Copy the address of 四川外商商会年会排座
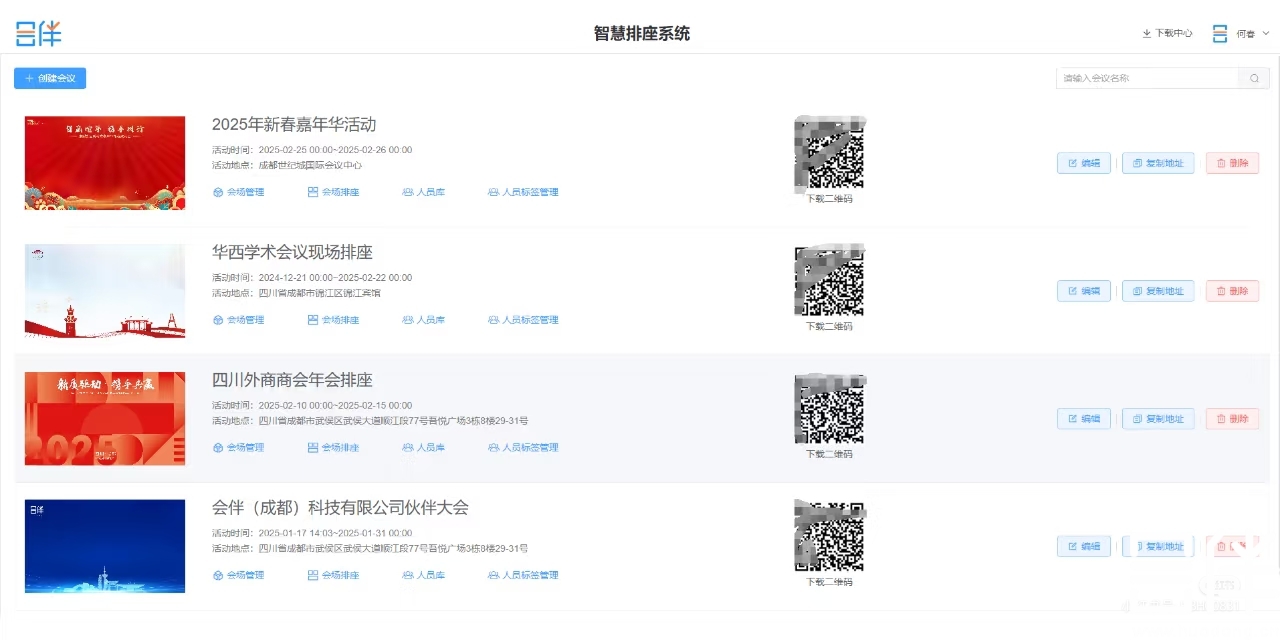 [1158, 419]
